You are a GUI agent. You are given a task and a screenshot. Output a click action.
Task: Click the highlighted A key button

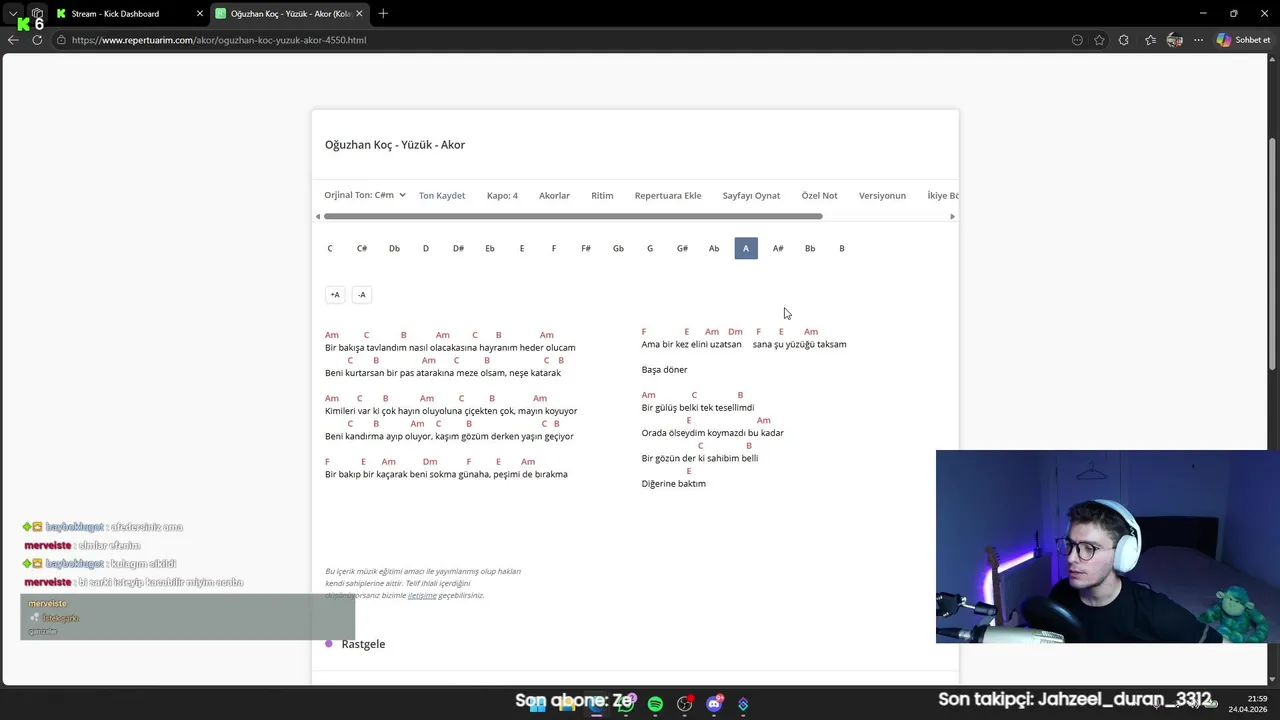pos(746,248)
